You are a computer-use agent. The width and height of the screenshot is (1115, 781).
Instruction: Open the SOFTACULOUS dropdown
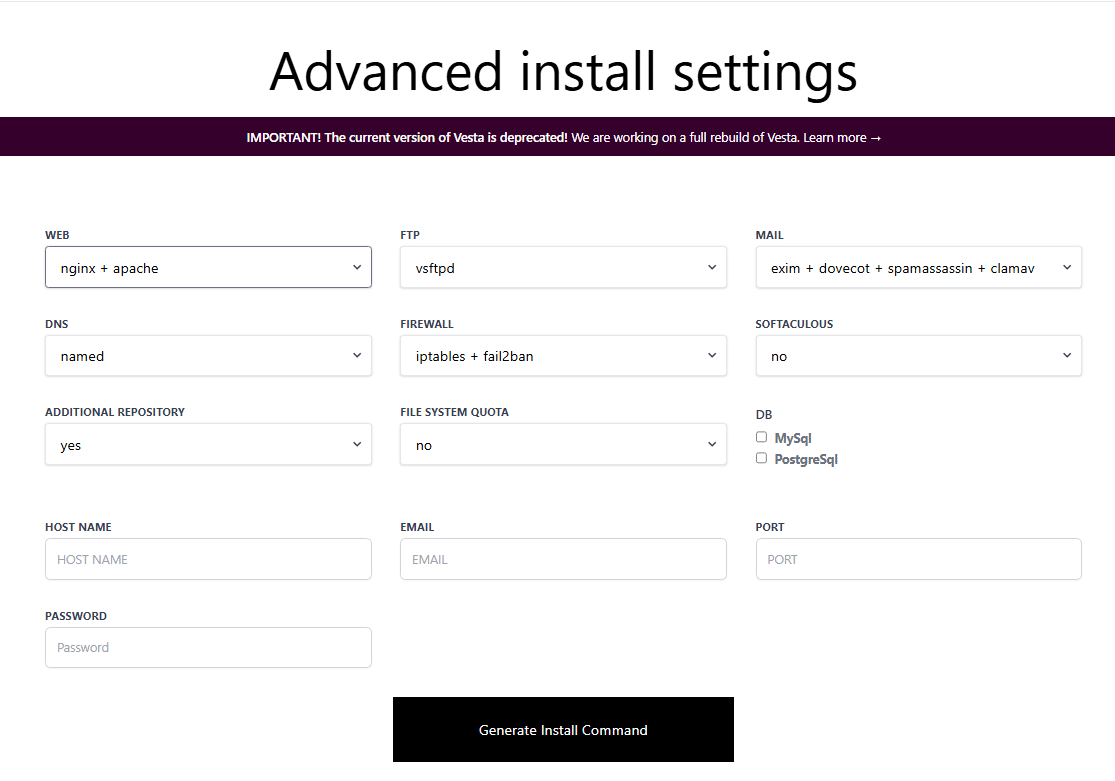tap(918, 356)
